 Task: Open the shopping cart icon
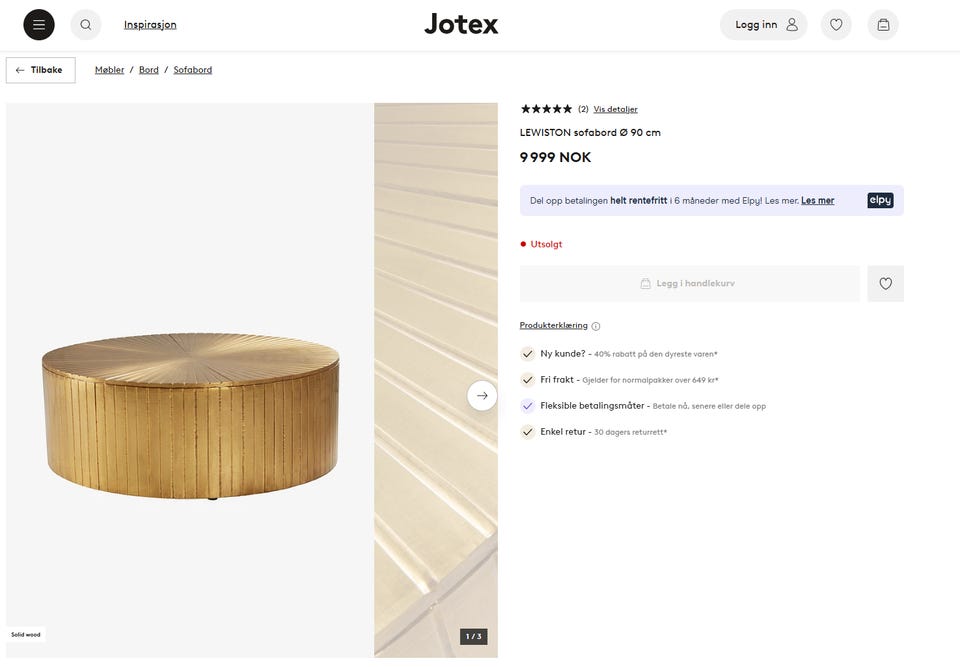(883, 24)
